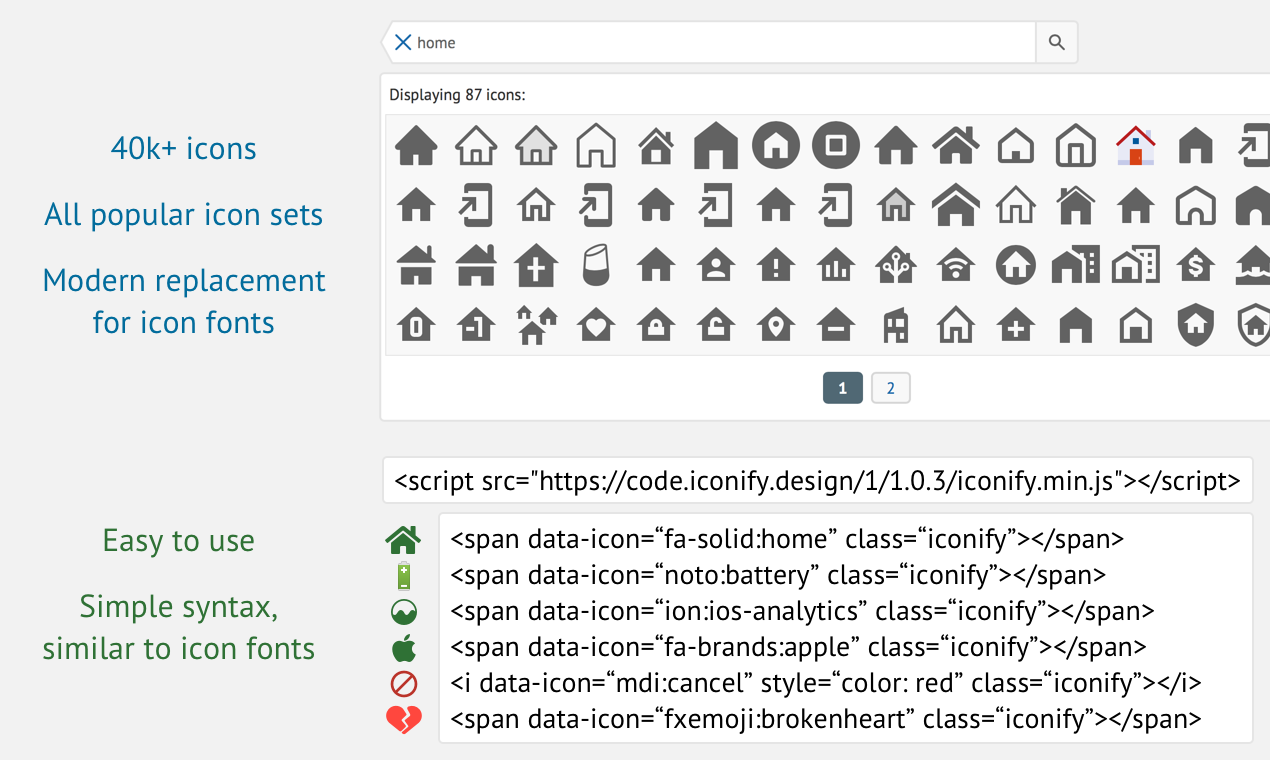1270x760 pixels.
Task: Click the iconify.min.js script tag field
Action: 817,481
